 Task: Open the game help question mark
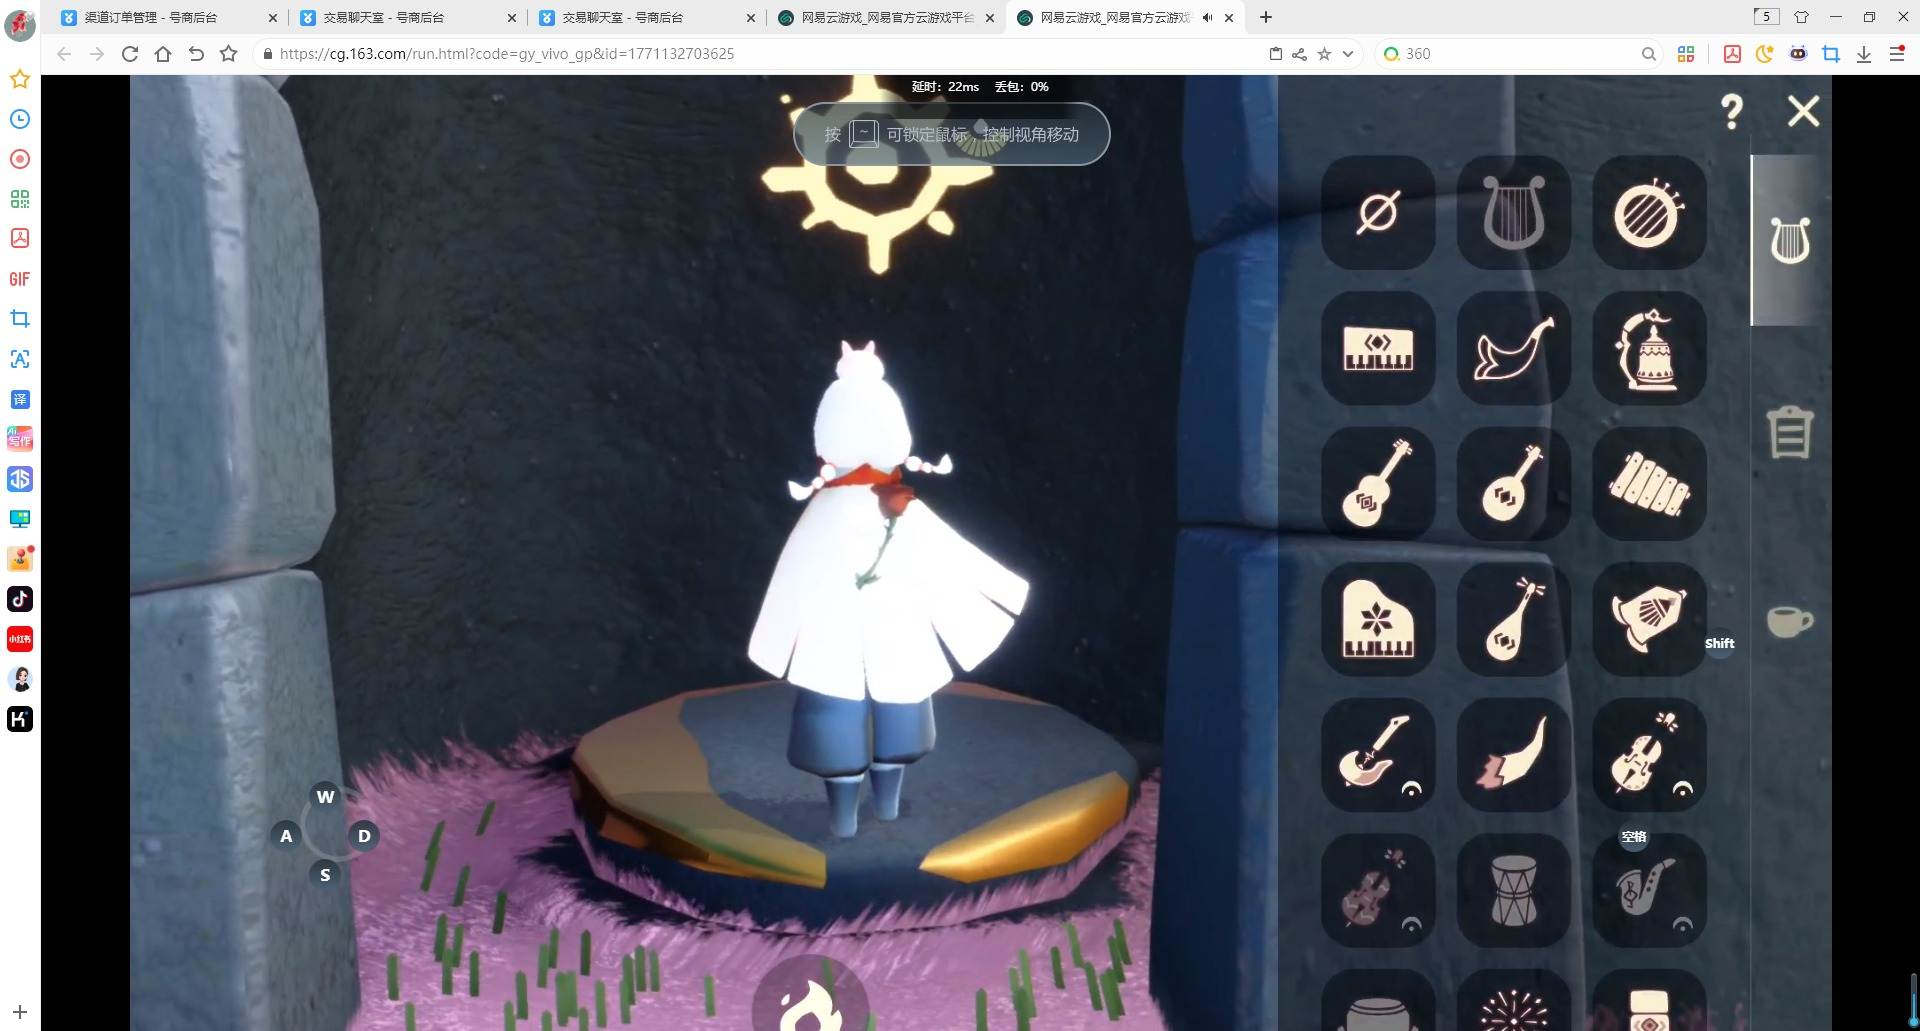tap(1732, 111)
